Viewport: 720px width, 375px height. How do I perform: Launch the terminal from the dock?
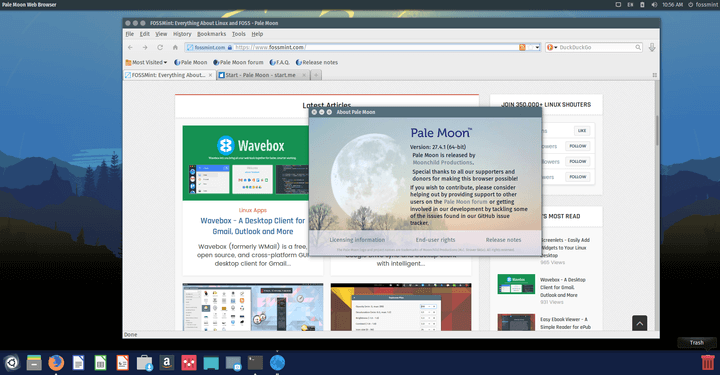pyautogui.click(x=255, y=363)
